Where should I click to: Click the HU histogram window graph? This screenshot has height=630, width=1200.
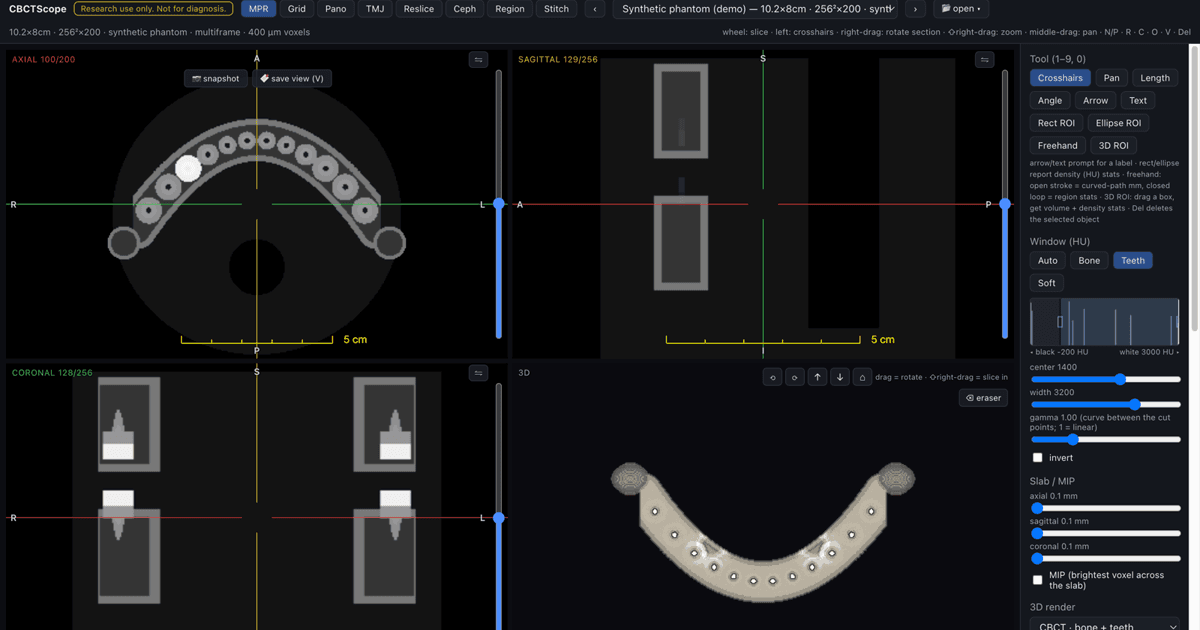pos(1105,322)
